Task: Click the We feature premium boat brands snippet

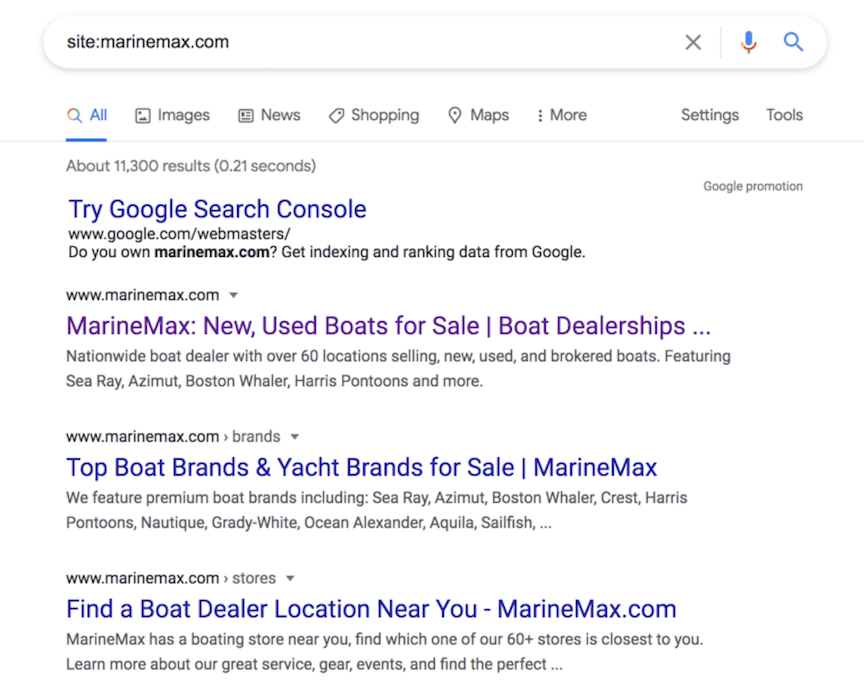Action: [376, 510]
